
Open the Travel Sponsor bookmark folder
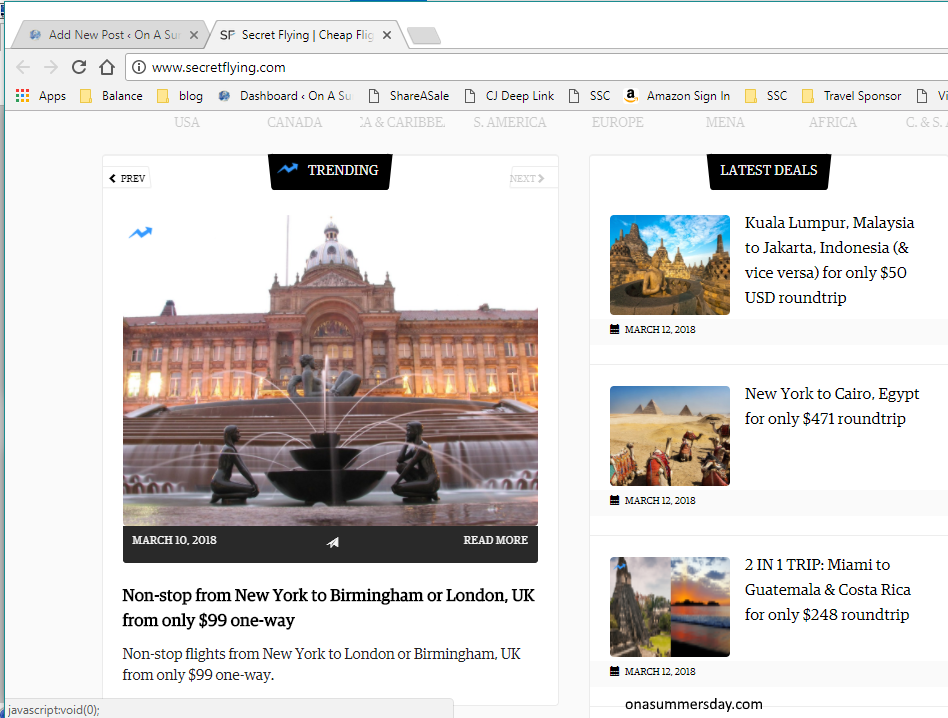(x=851, y=95)
